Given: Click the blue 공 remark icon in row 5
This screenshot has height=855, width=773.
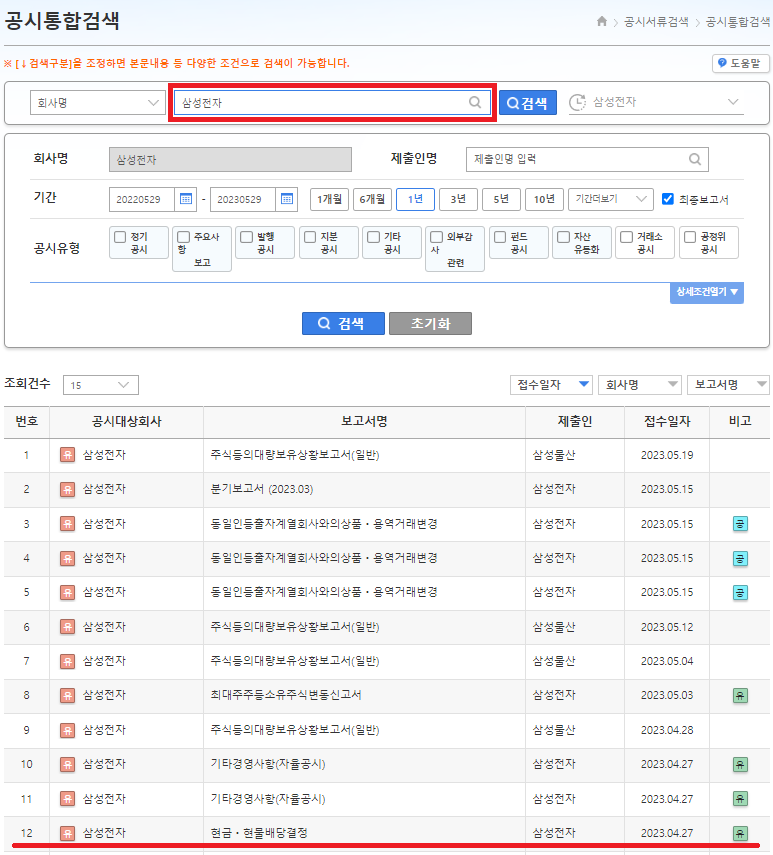Looking at the screenshot, I should coord(740,592).
